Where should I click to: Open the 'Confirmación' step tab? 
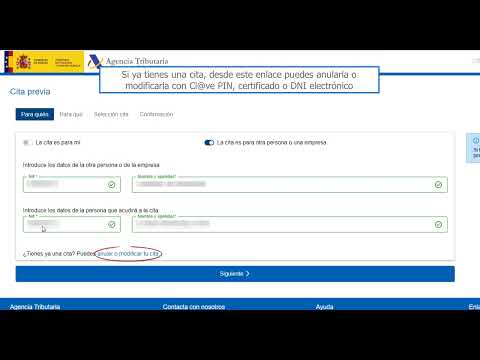[x=156, y=114]
